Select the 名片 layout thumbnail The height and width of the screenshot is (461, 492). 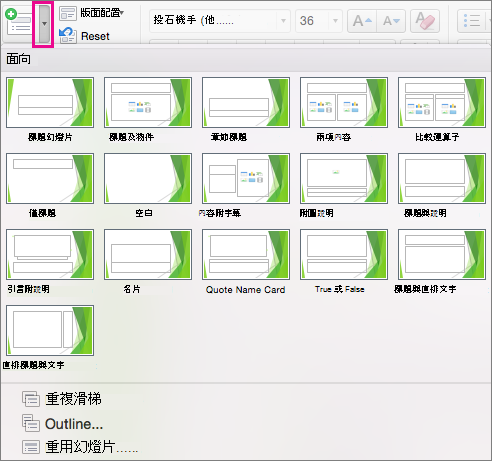coord(148,254)
